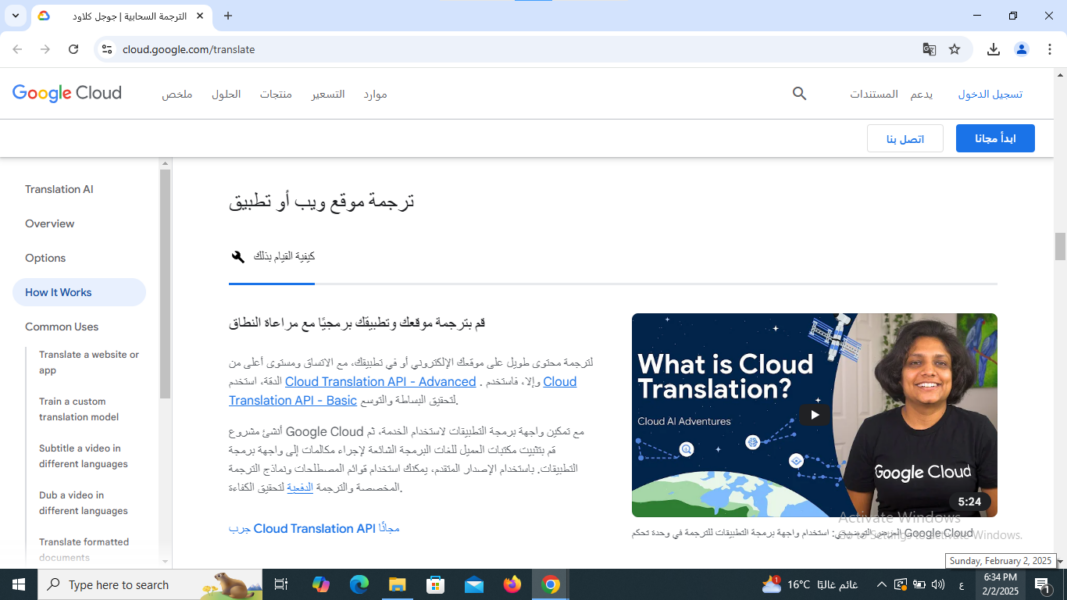Image resolution: width=1067 pixels, height=600 pixels.
Task: Click the translate page icon in address bar
Action: 929,49
